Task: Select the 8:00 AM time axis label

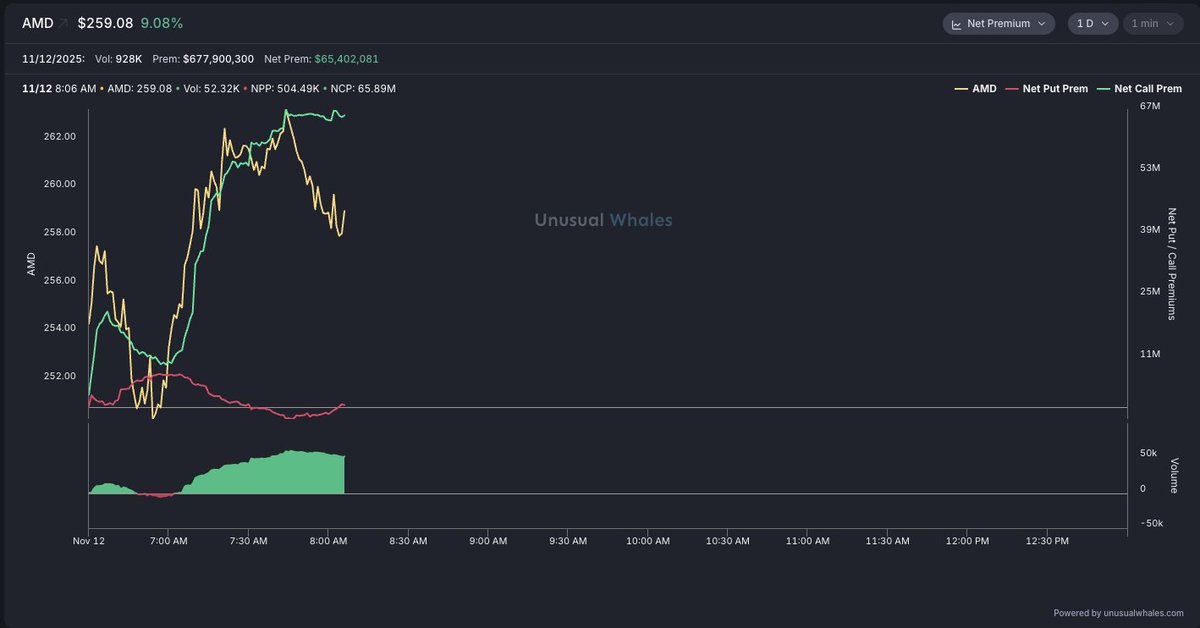Action: coord(328,541)
